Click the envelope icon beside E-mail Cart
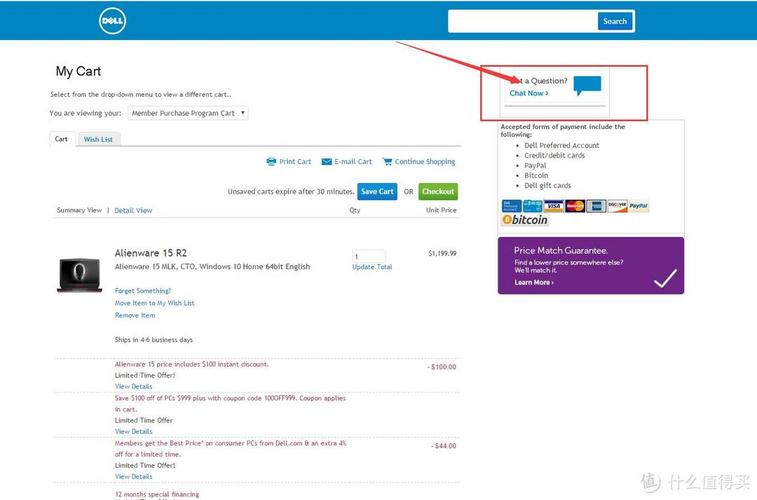757x500 pixels. [327, 162]
